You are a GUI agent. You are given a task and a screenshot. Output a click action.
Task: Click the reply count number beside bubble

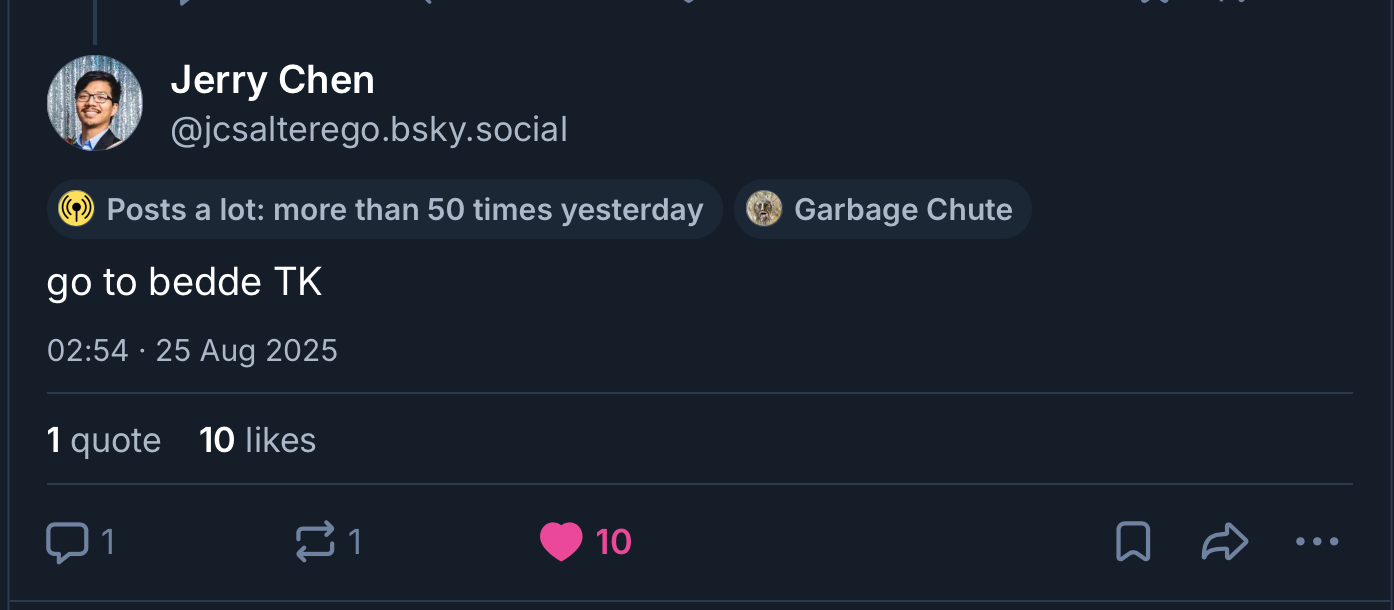[x=107, y=543]
